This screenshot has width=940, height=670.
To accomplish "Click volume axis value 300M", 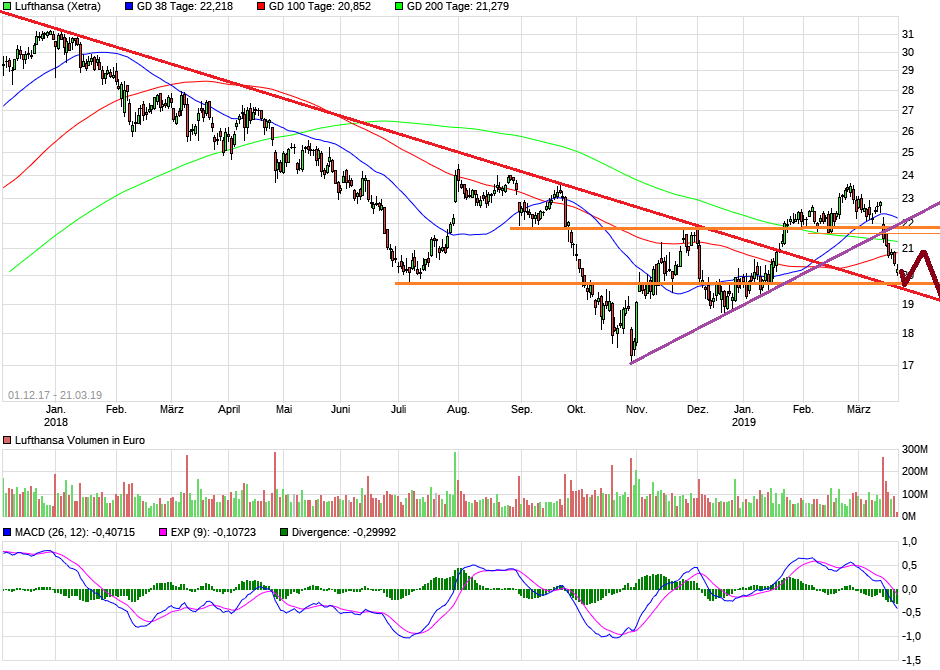I will click(x=915, y=449).
